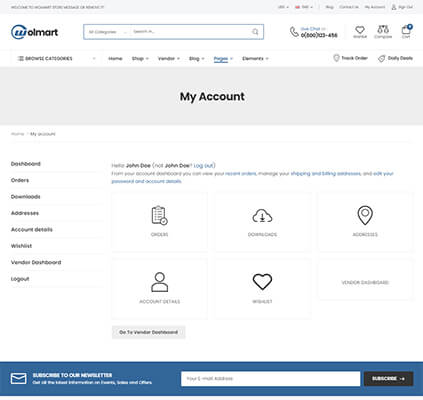Viewport: 423px width, 400px height.
Task: Select Orders in account sidebar
Action: [20, 180]
